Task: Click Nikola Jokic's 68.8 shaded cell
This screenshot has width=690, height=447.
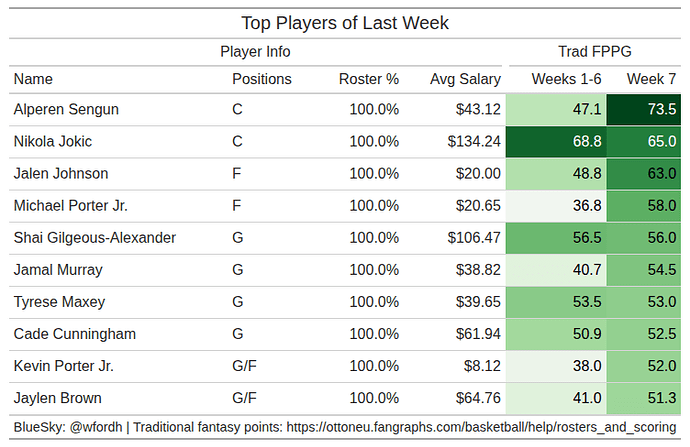Action: [x=556, y=142]
